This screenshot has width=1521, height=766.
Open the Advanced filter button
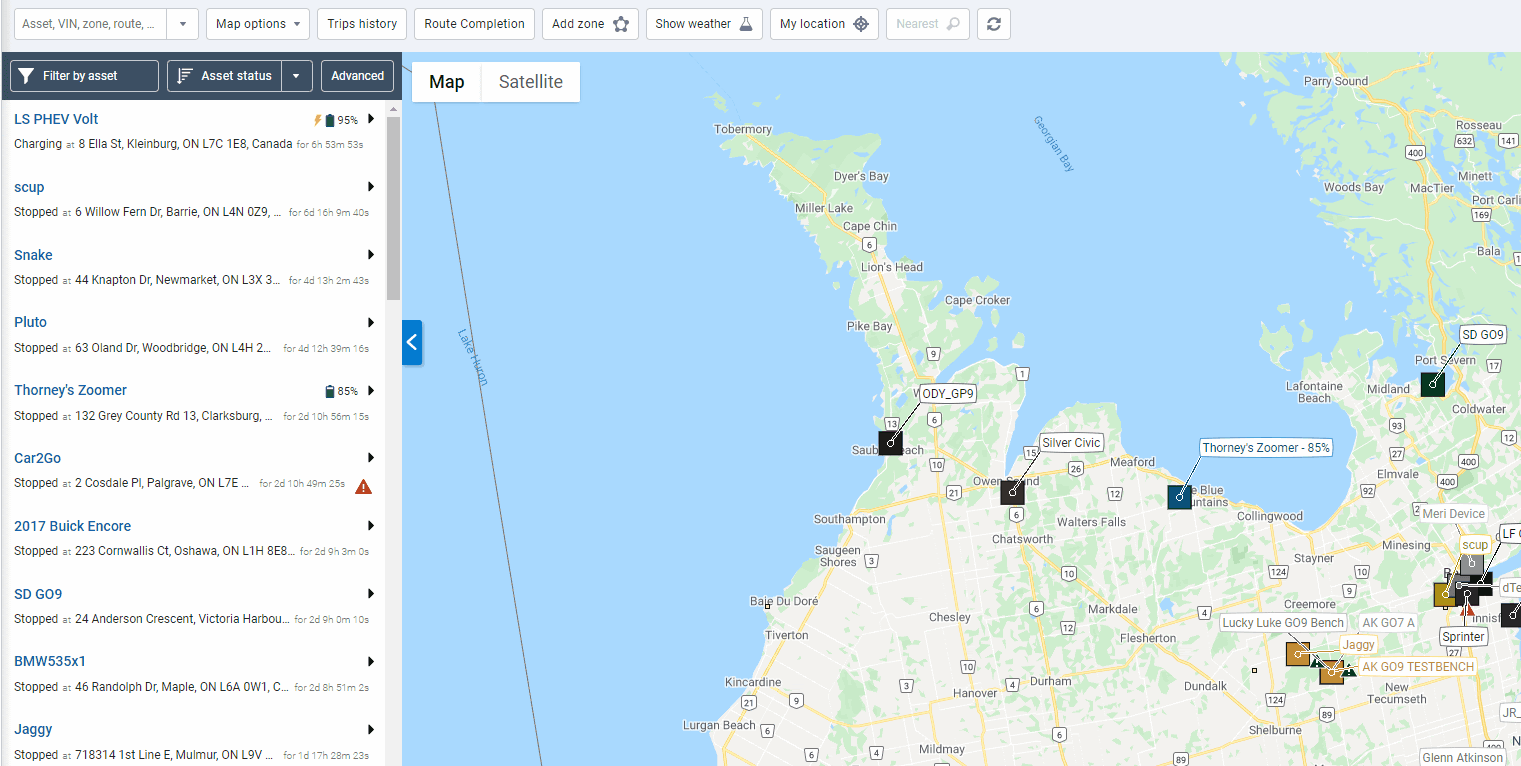[x=357, y=76]
